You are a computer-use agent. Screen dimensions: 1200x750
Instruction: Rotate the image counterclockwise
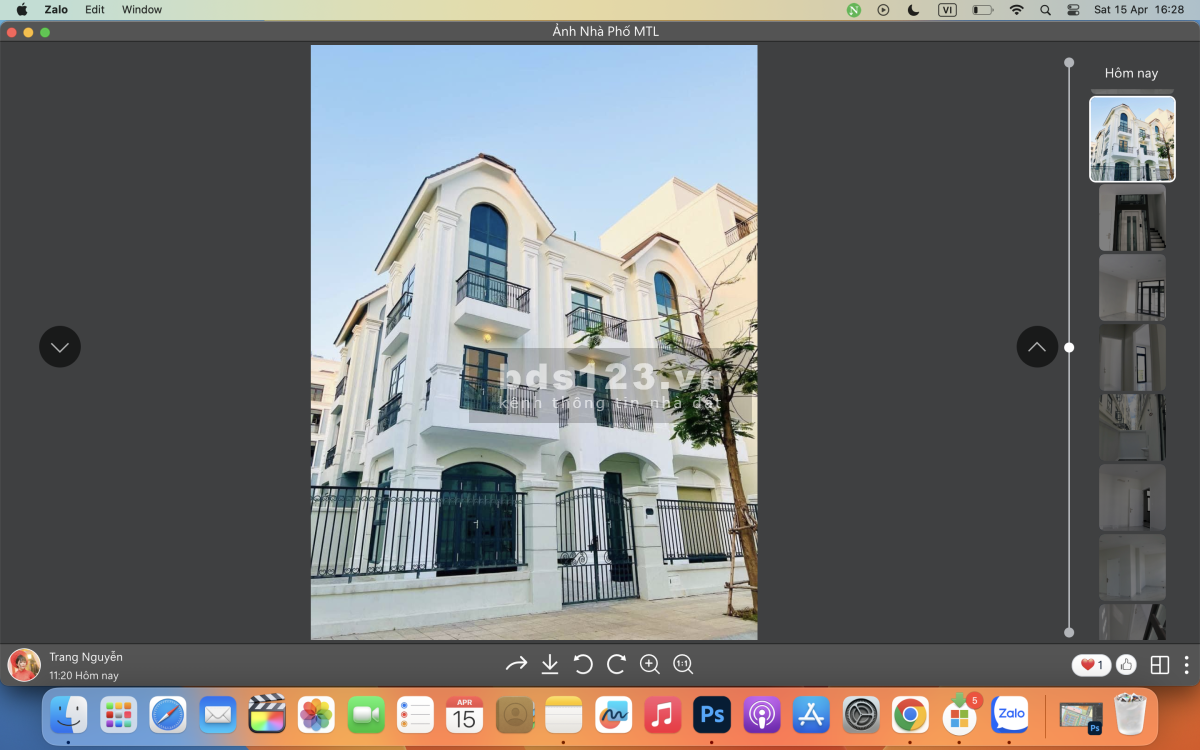[583, 664]
